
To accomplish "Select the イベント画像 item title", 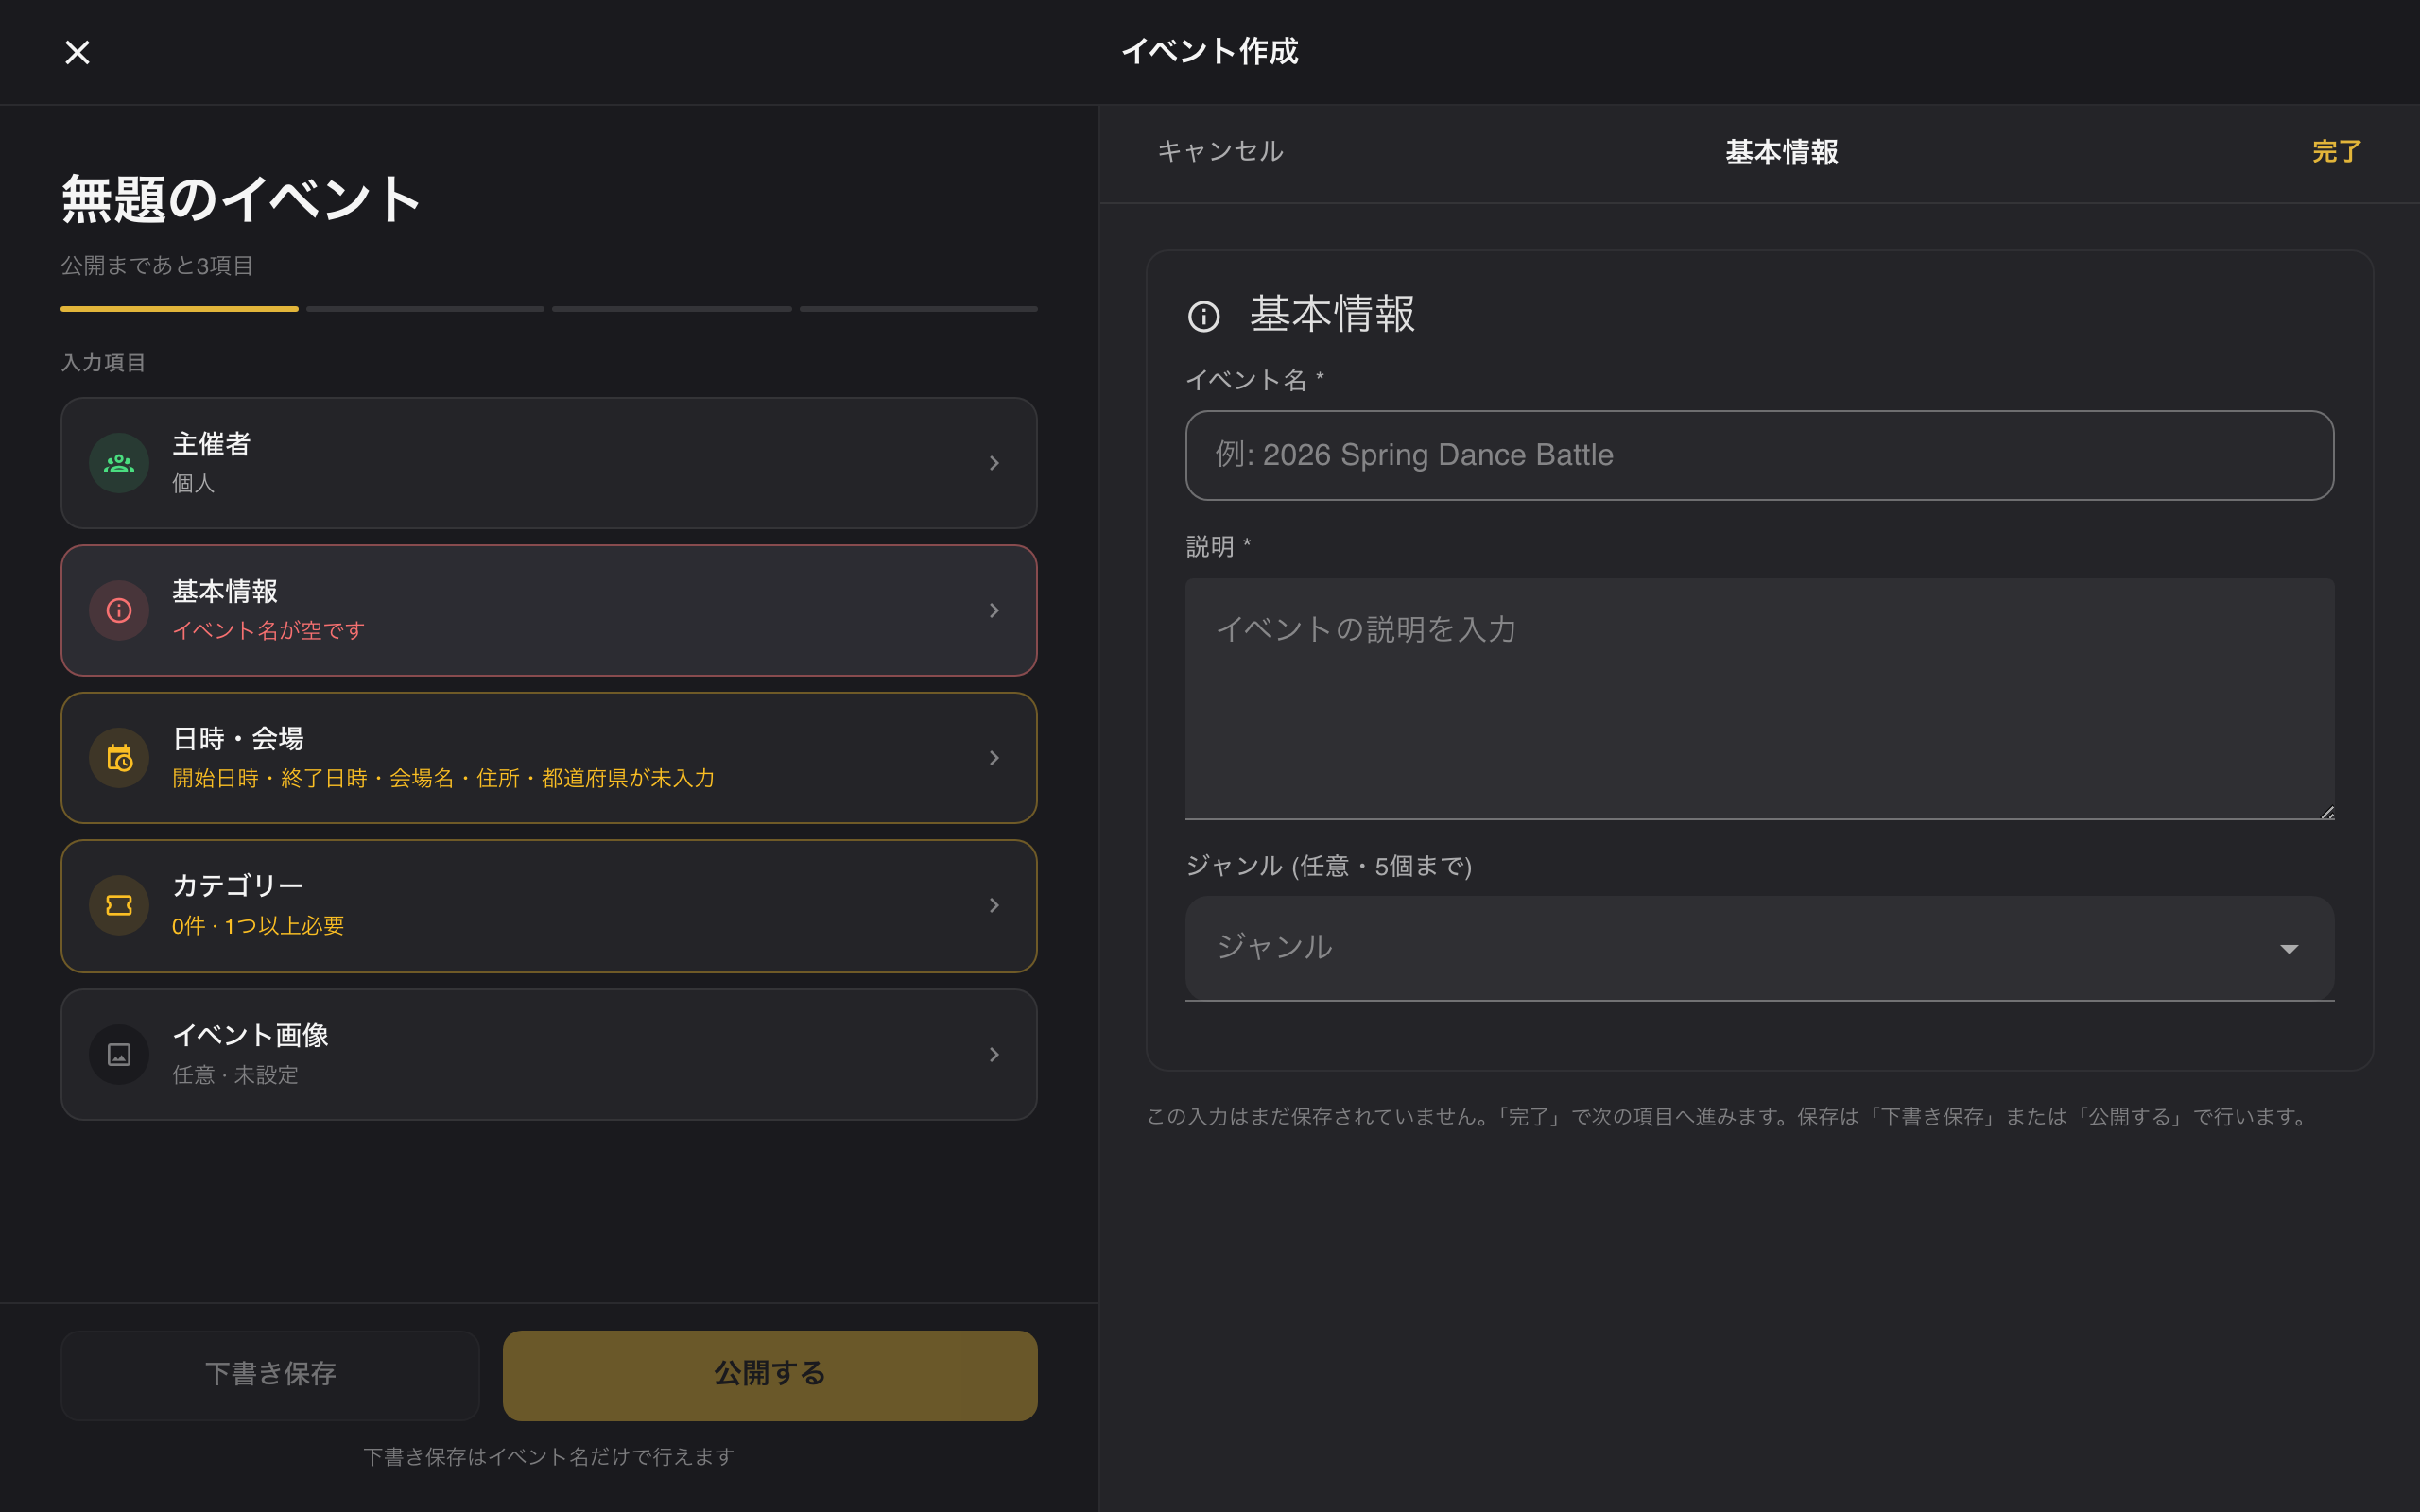I will (x=250, y=1035).
